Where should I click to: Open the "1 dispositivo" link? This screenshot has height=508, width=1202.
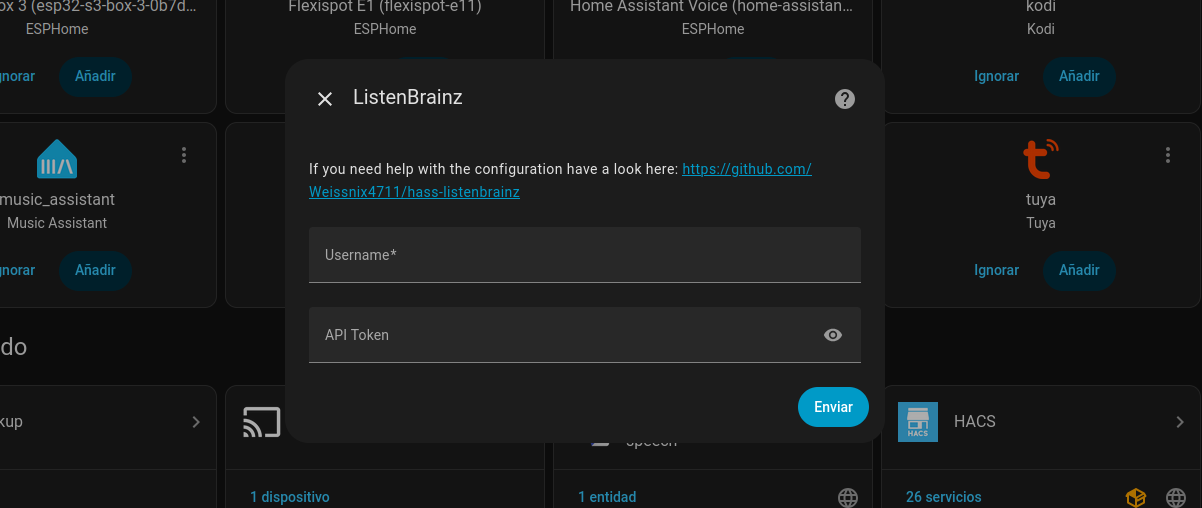(290, 497)
